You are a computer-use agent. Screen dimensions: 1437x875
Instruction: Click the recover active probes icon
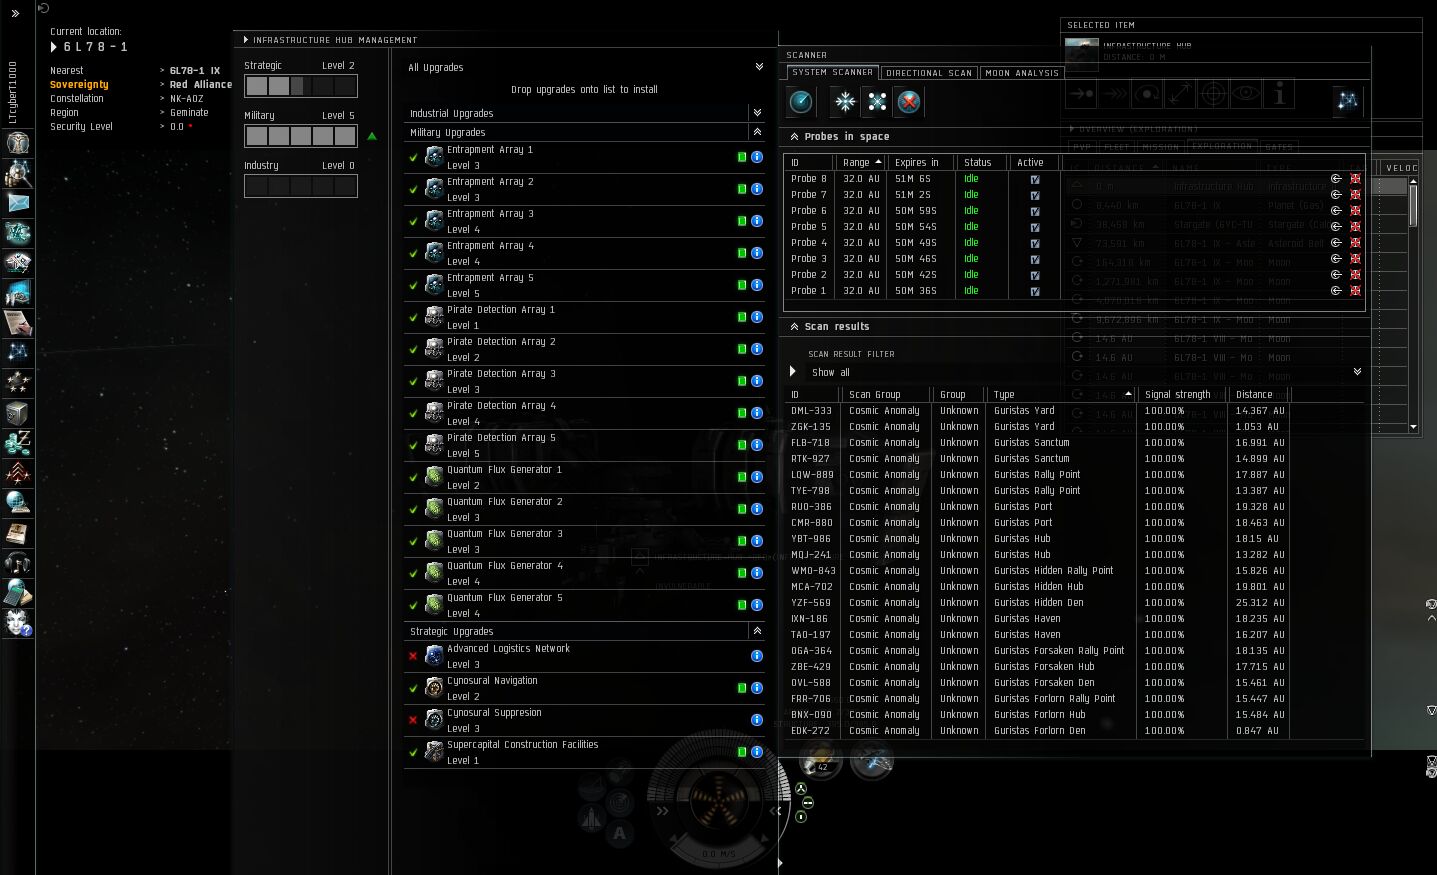(845, 101)
